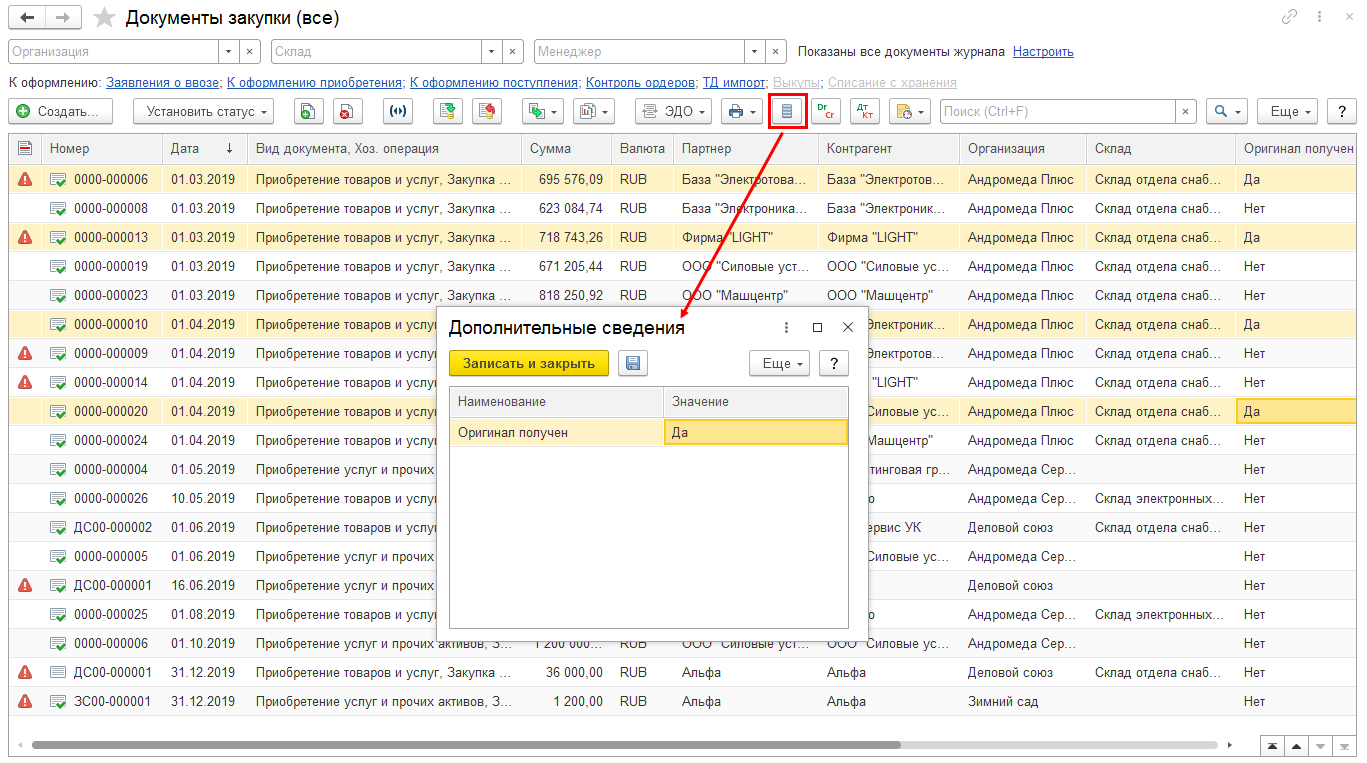Expand the ЭДО dropdown menu
Image resolution: width=1367 pixels, height=763 pixels.
click(675, 111)
